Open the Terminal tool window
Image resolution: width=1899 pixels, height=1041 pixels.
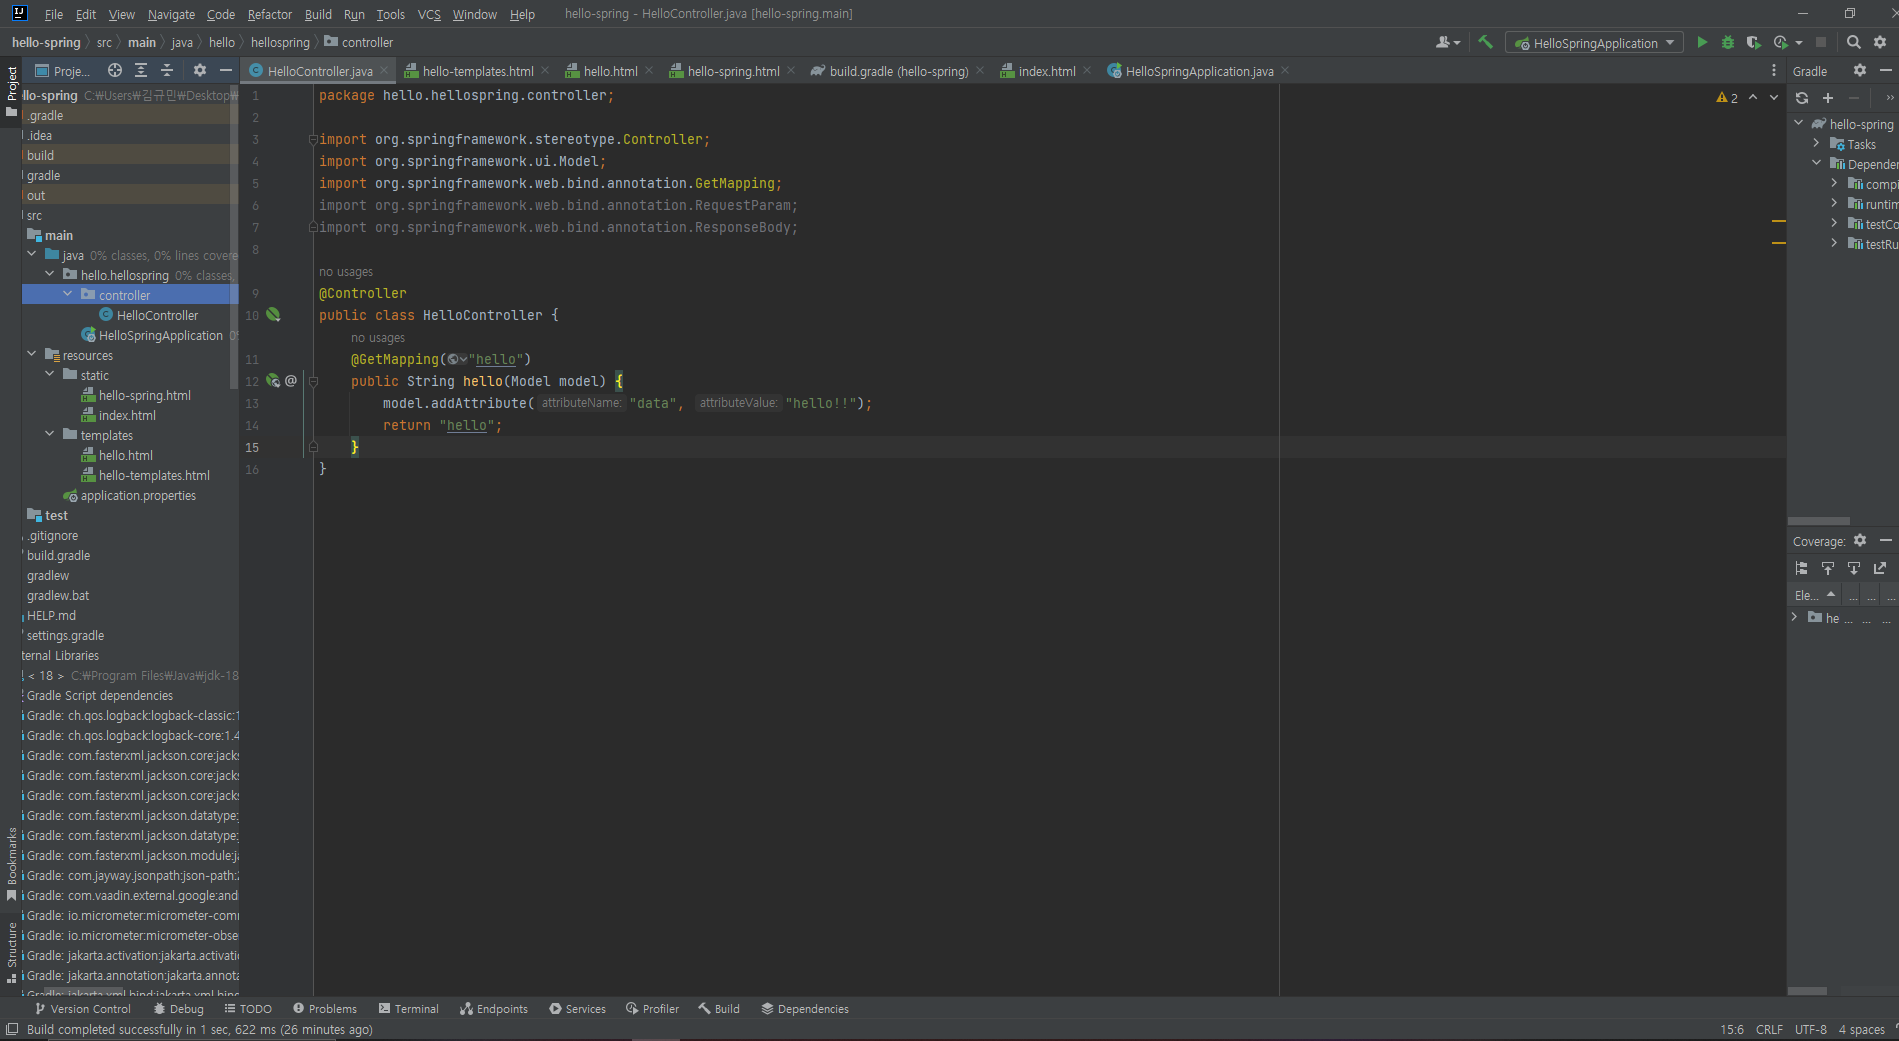408,1009
